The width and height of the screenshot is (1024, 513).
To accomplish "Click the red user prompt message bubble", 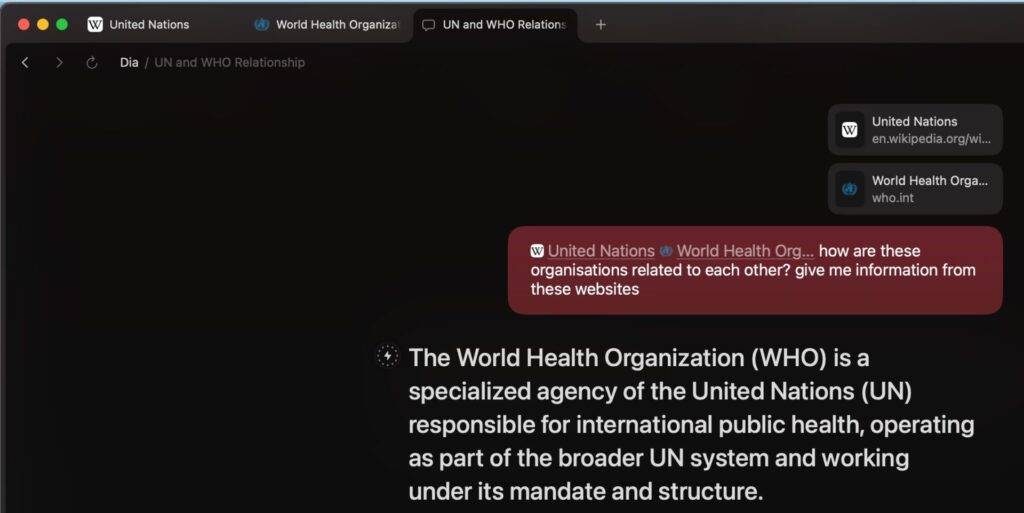I will click(755, 270).
